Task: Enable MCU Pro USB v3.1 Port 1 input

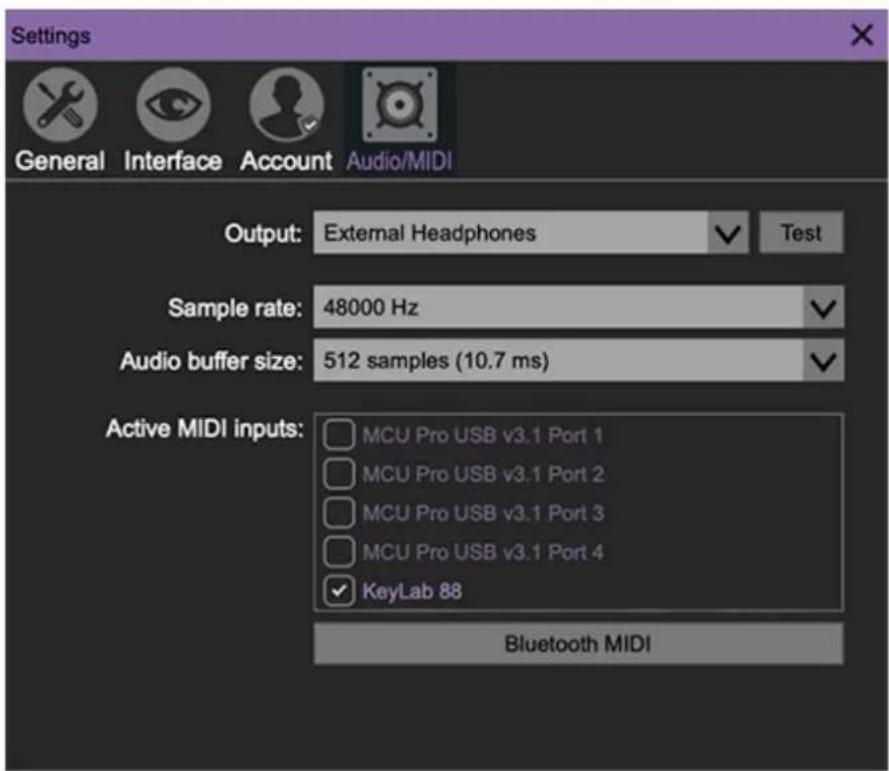Action: pos(339,435)
